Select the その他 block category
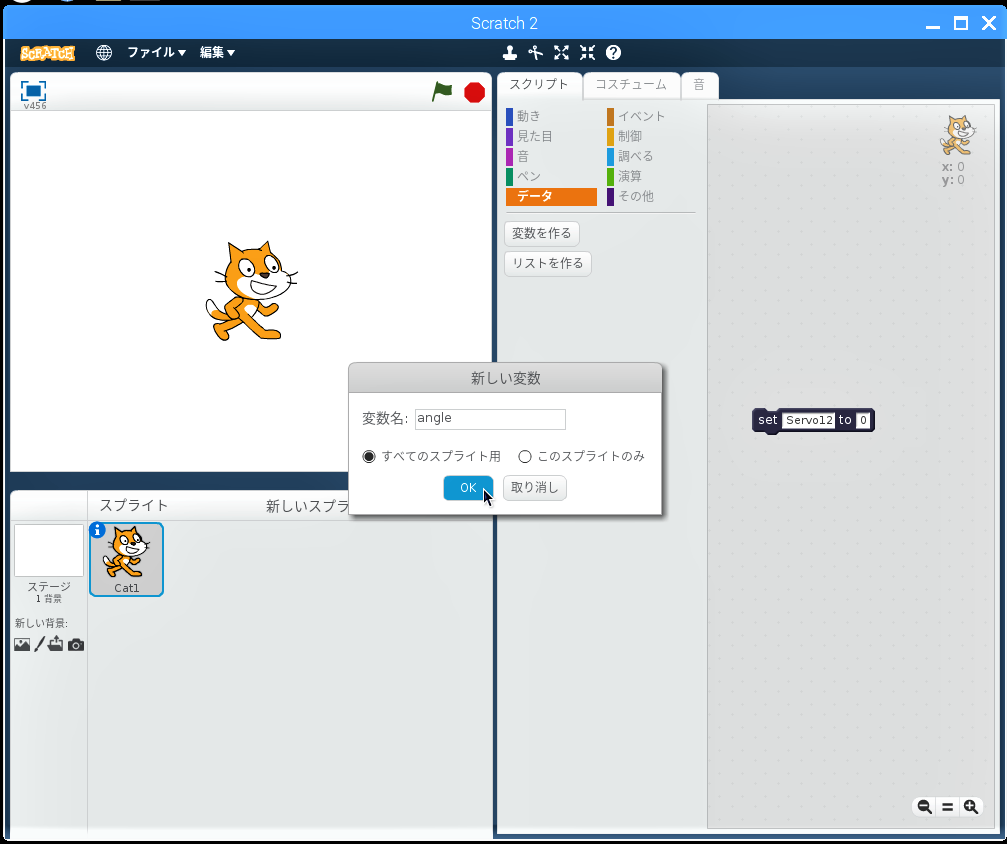Viewport: 1007px width, 844px height. pyautogui.click(x=651, y=197)
